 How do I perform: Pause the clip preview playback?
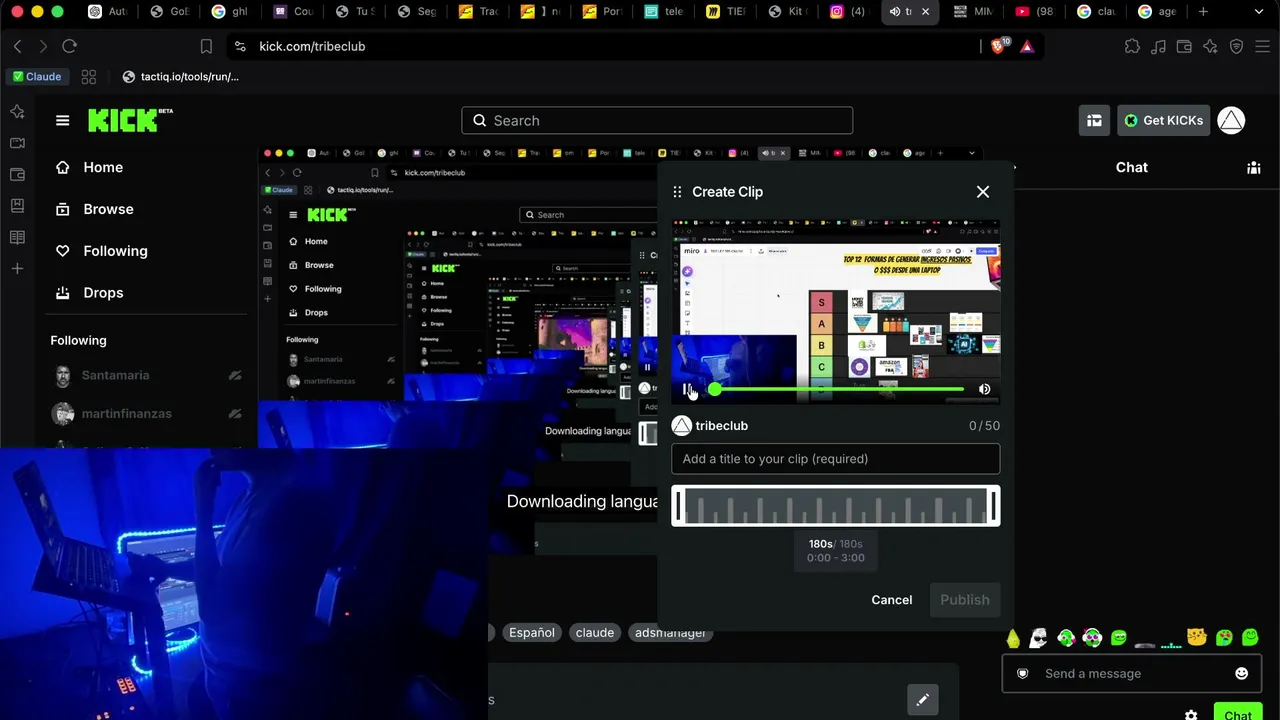pos(687,389)
